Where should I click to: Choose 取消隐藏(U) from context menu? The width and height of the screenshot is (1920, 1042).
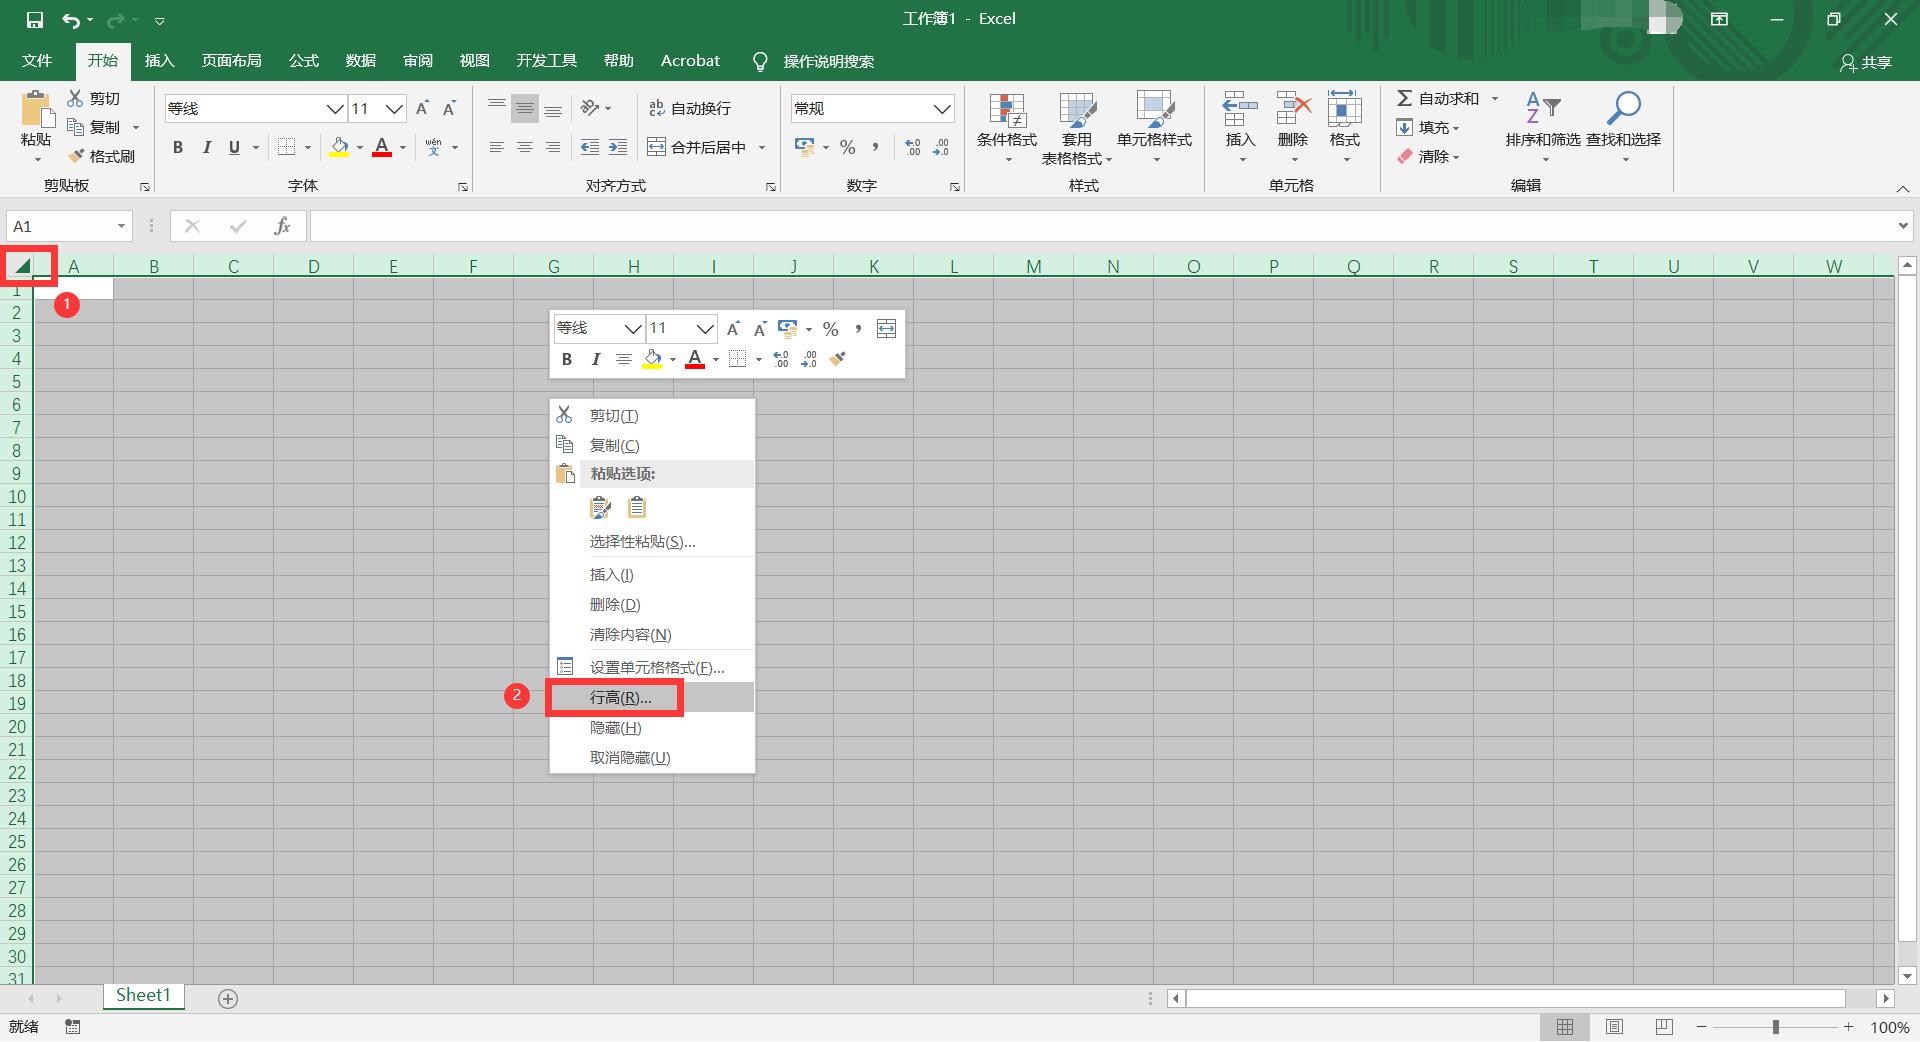pos(651,758)
